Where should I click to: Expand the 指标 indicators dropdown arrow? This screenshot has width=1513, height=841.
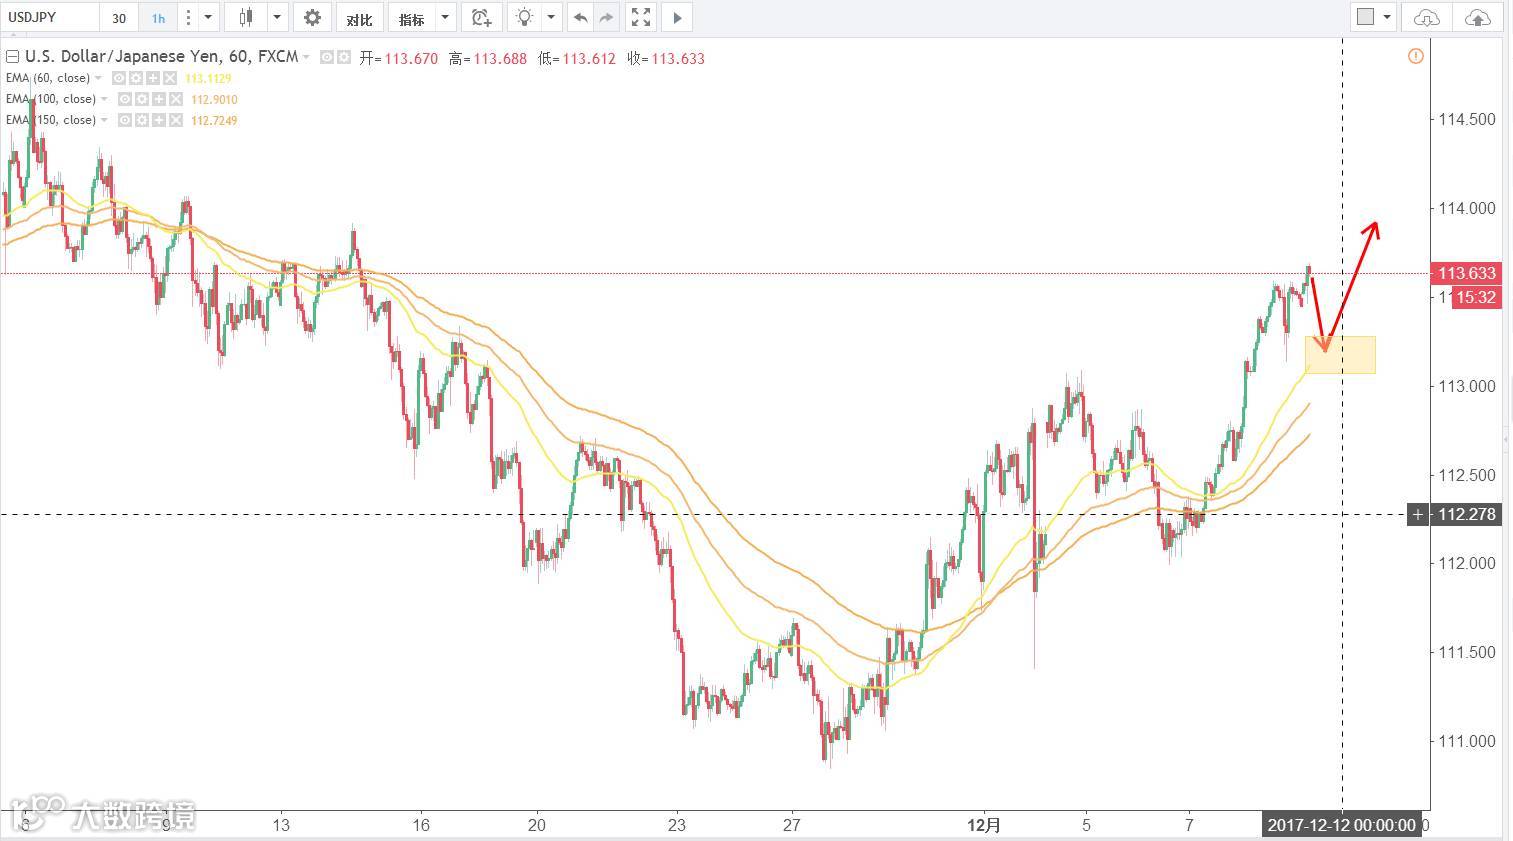point(446,17)
